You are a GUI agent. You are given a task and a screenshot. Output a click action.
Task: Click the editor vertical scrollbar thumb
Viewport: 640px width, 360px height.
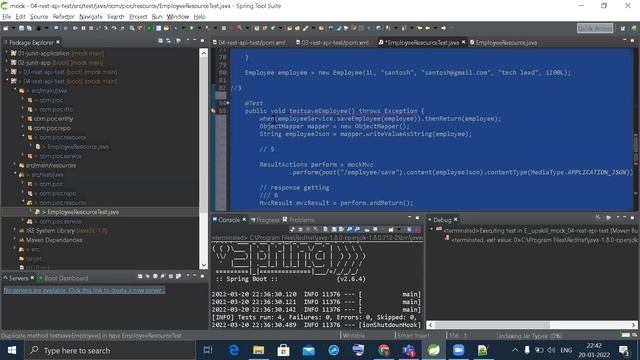(x=636, y=149)
